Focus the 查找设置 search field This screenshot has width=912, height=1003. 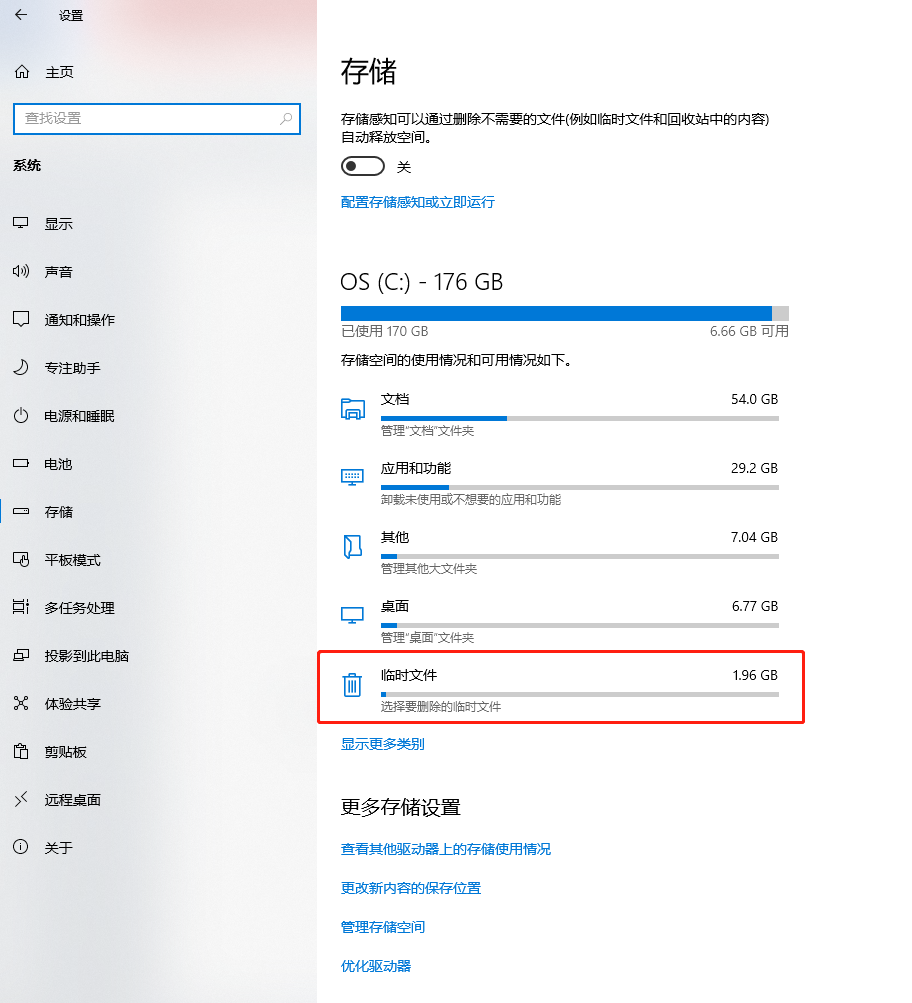pos(157,118)
